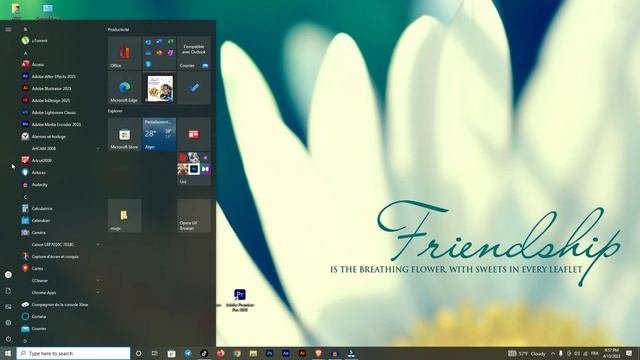Launch Adobe InDesign 2021
The height and width of the screenshot is (360, 640).
[x=61, y=100]
